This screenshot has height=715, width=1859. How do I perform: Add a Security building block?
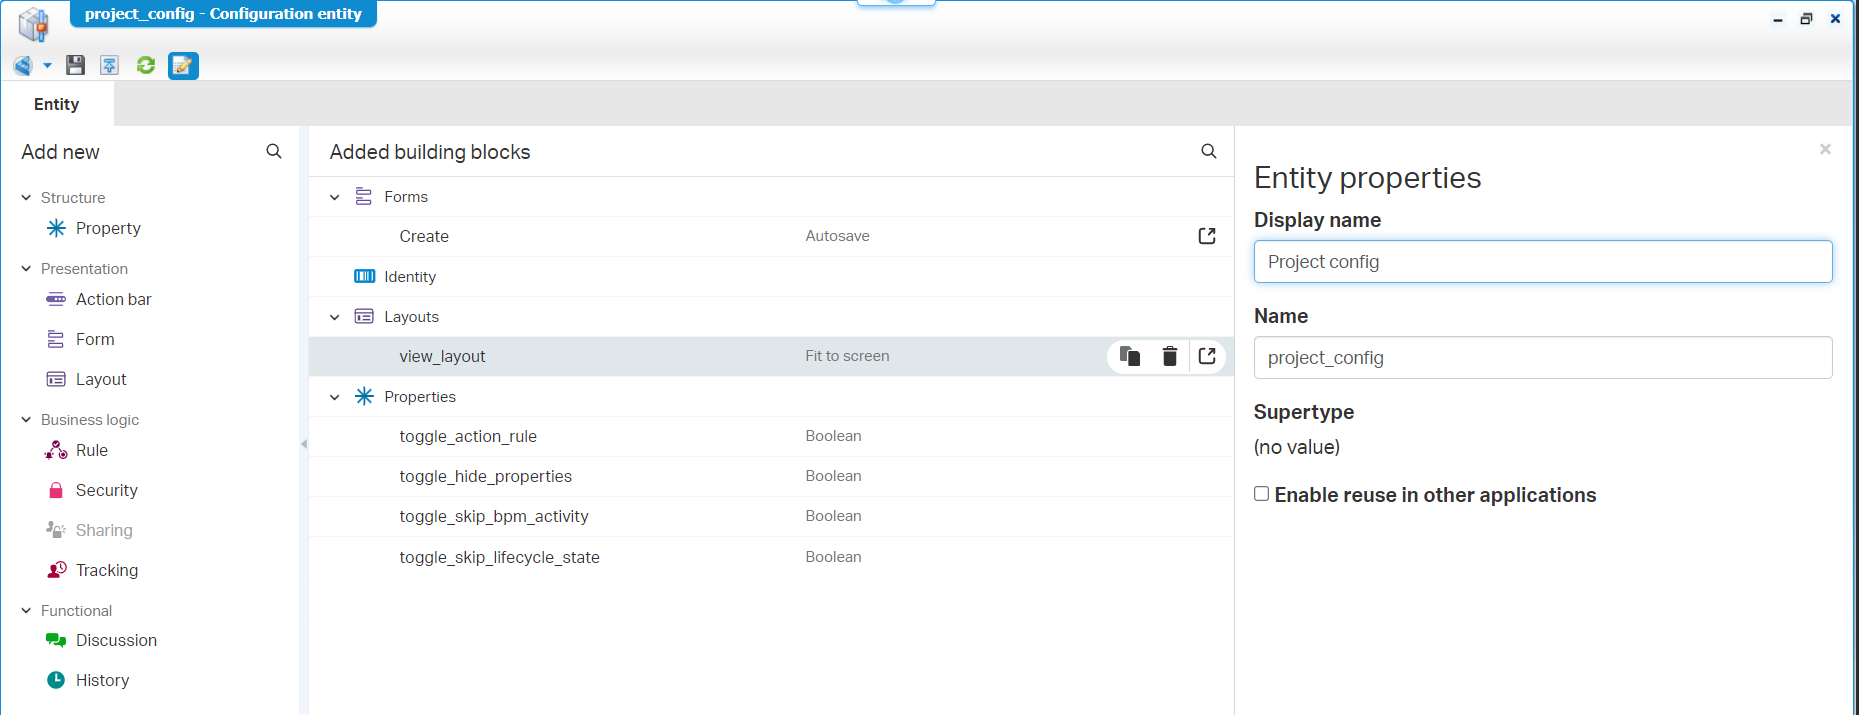(x=106, y=490)
